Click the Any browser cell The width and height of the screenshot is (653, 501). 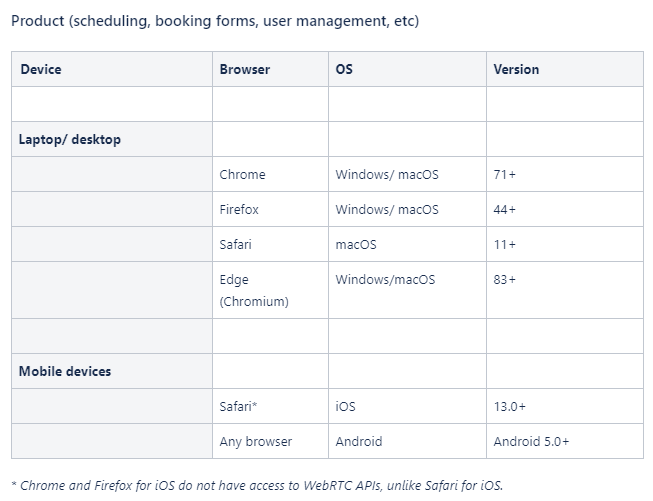(x=256, y=442)
